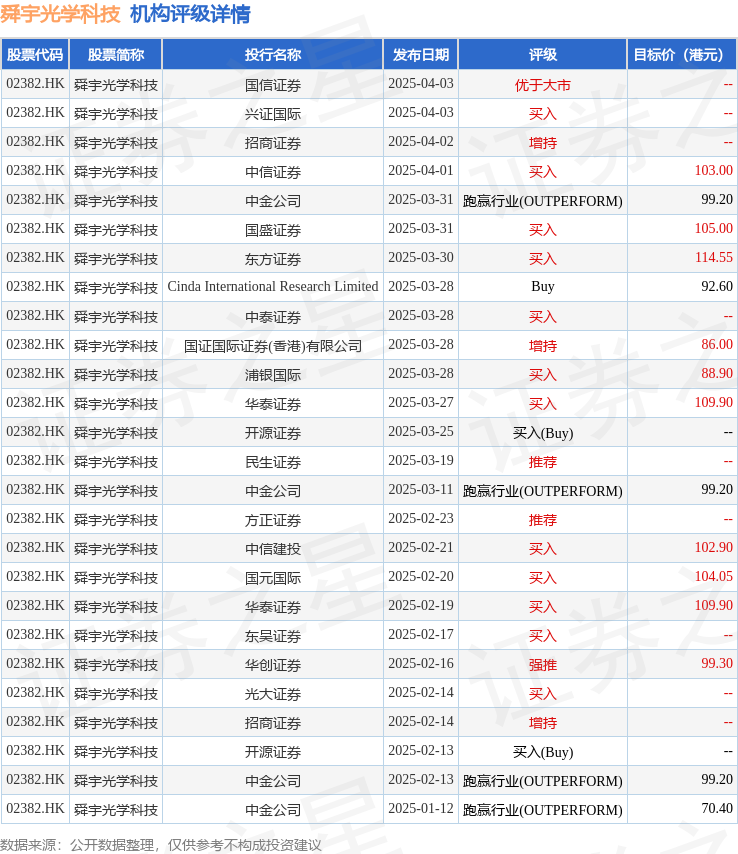
Task: Click the 股票简称 column header
Action: point(115,54)
